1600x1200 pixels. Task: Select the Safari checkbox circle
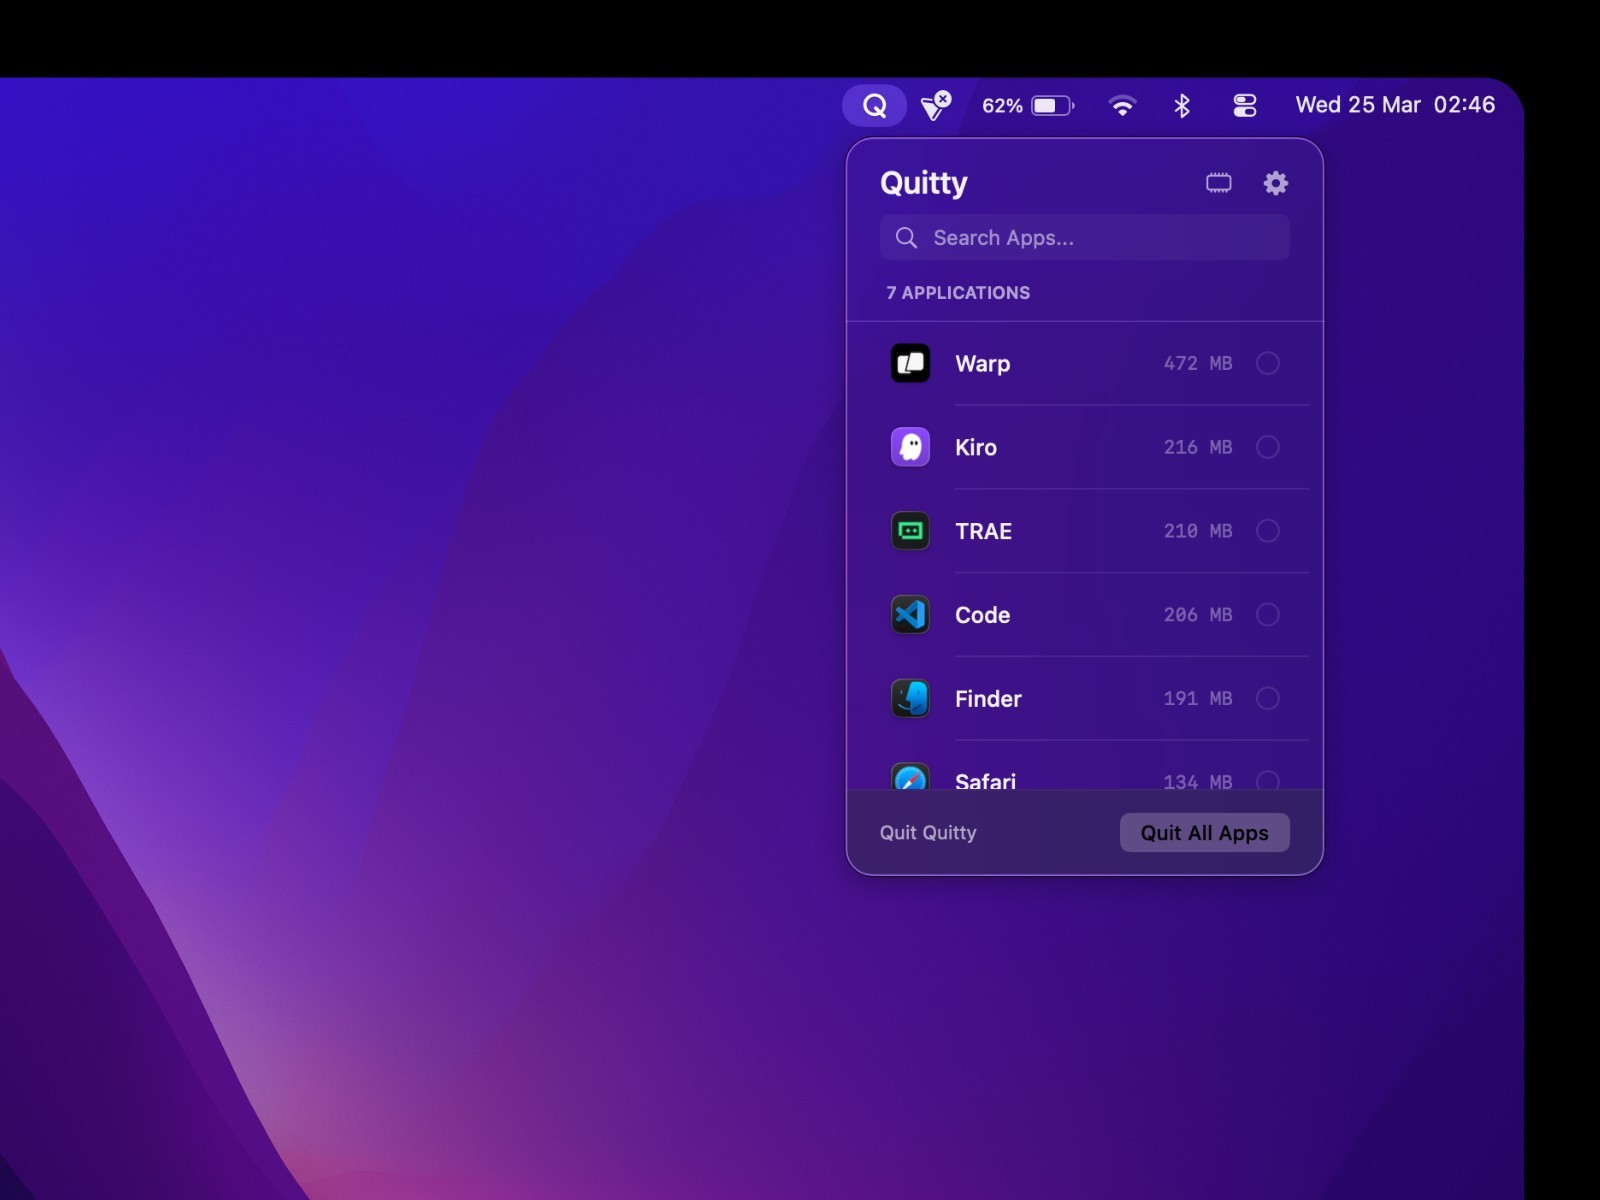click(1268, 780)
